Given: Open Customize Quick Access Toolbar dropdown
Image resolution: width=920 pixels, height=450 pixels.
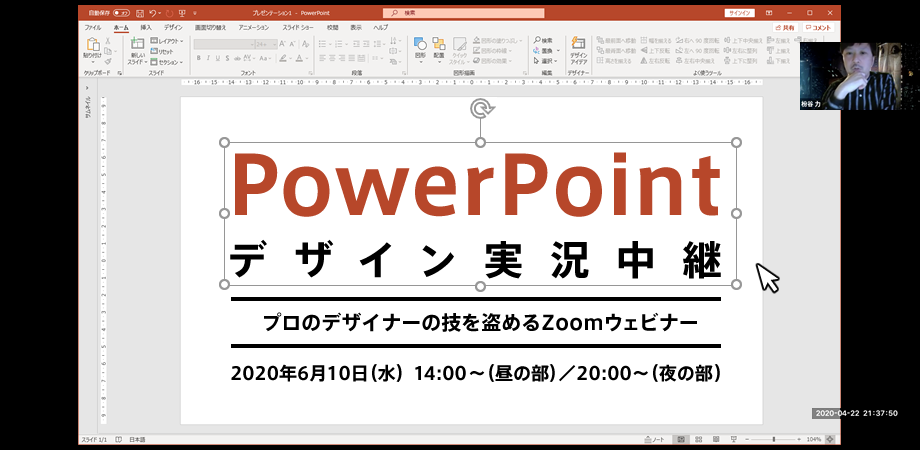Looking at the screenshot, I should pyautogui.click(x=195, y=12).
